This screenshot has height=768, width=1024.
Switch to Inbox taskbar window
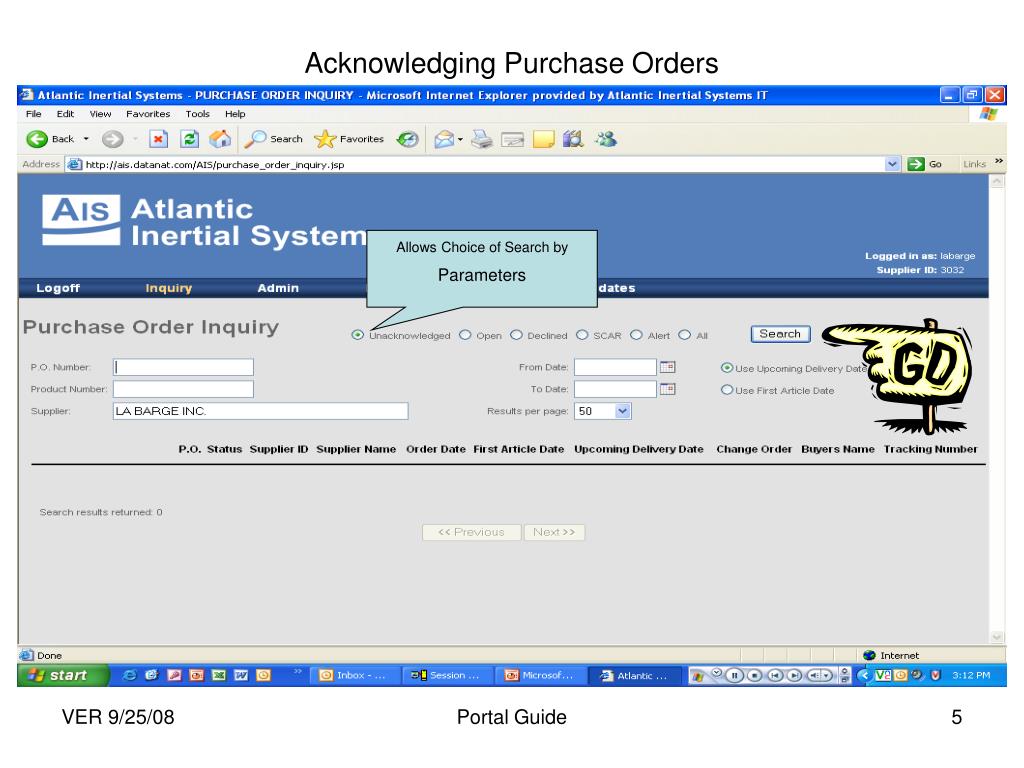click(353, 675)
